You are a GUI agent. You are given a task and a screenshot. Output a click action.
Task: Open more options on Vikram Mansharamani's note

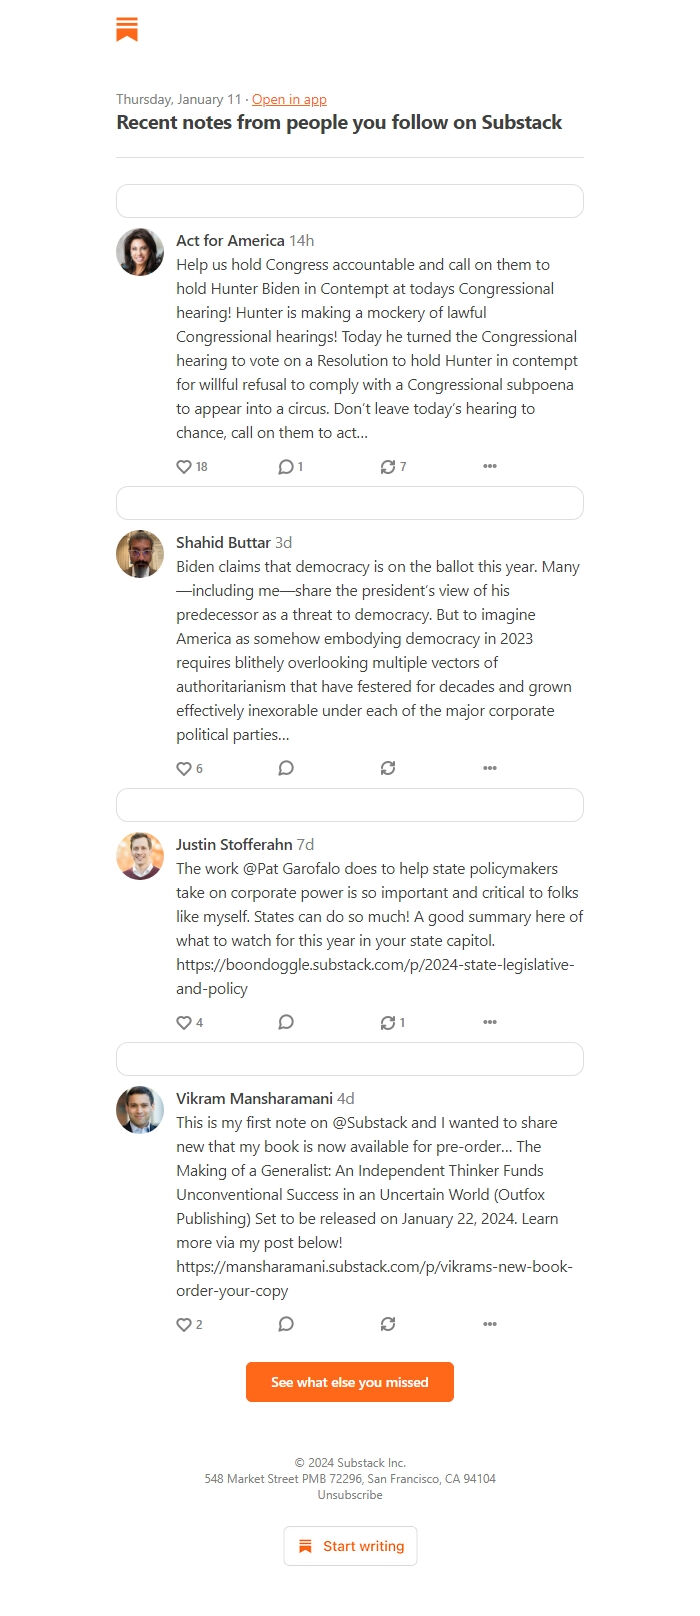[x=489, y=1324]
